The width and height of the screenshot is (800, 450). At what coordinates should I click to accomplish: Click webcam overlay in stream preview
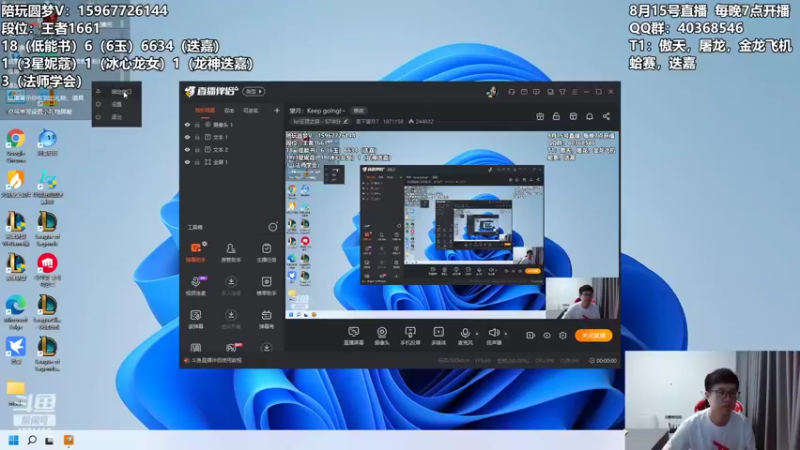click(x=582, y=298)
